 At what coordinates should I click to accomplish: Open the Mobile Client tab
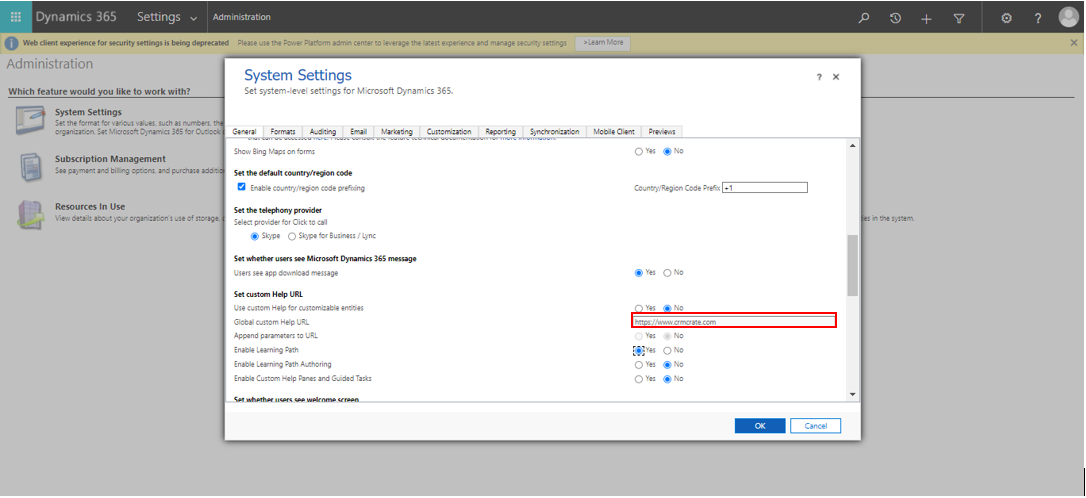pyautogui.click(x=614, y=132)
